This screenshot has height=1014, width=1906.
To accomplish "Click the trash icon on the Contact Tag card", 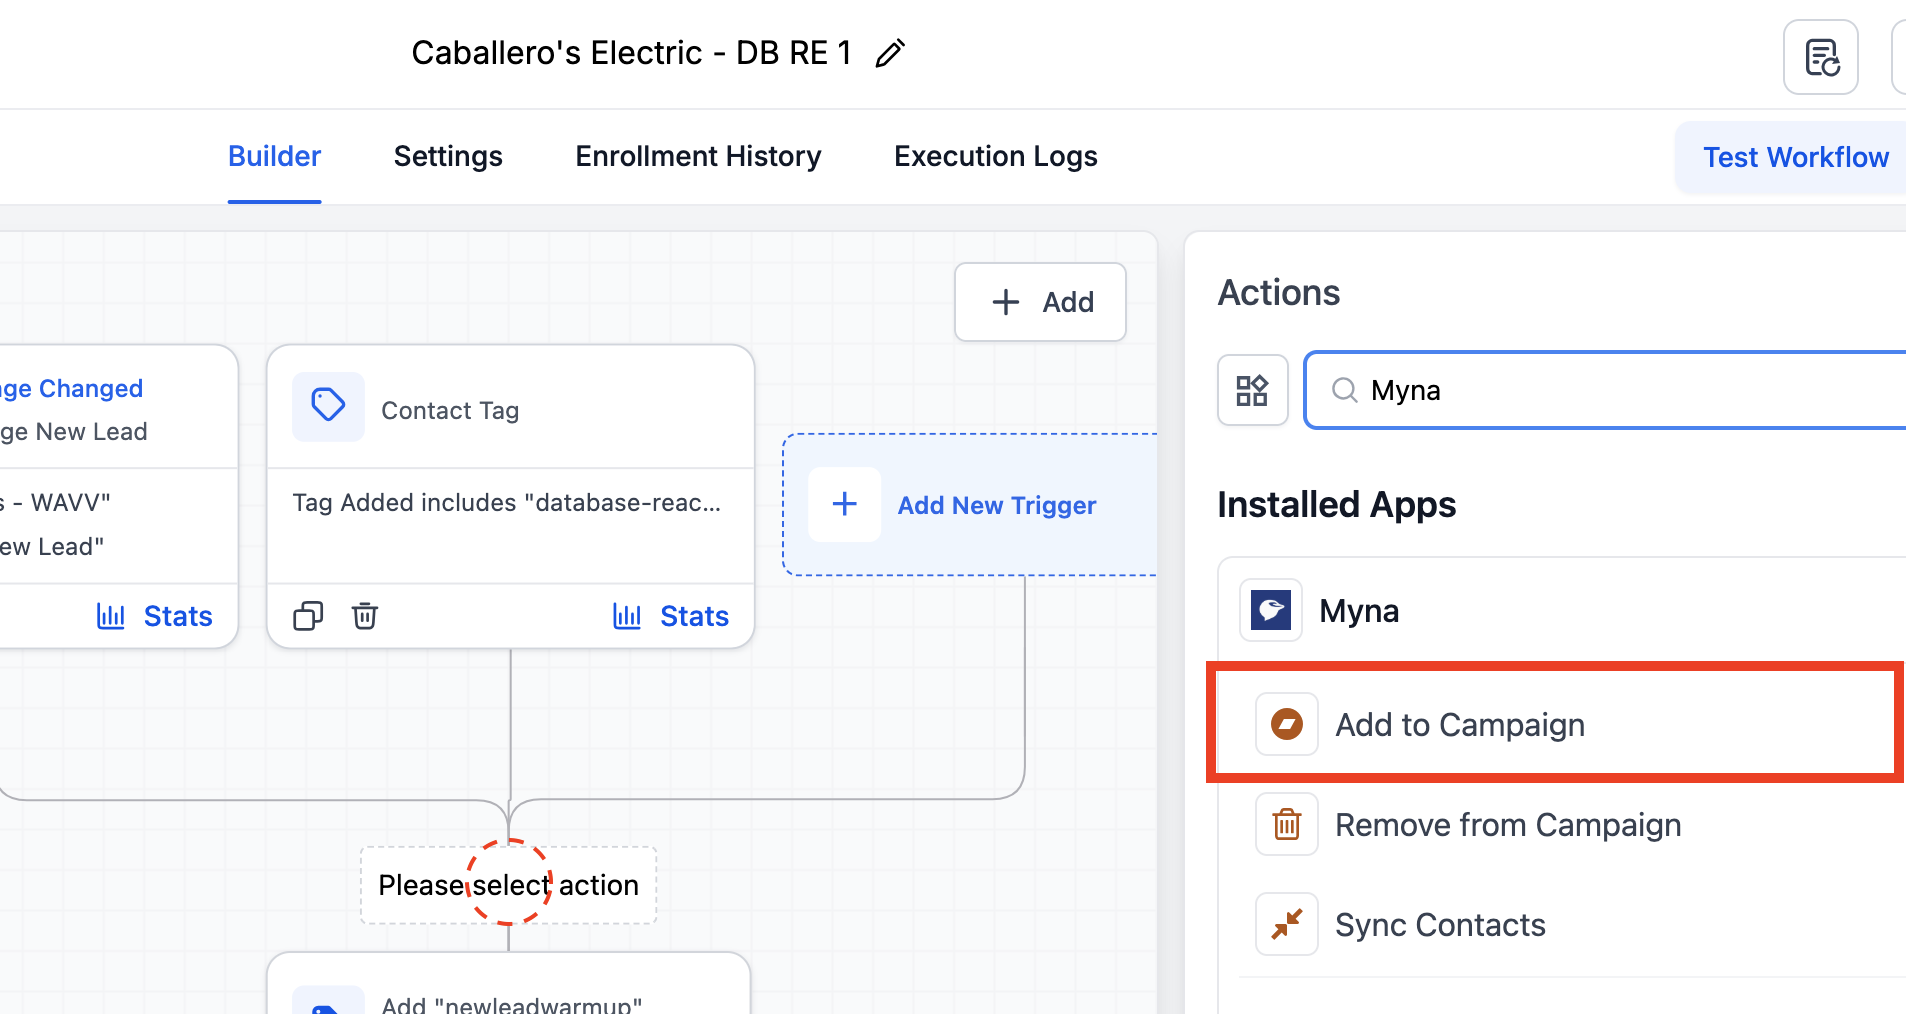I will (x=364, y=615).
